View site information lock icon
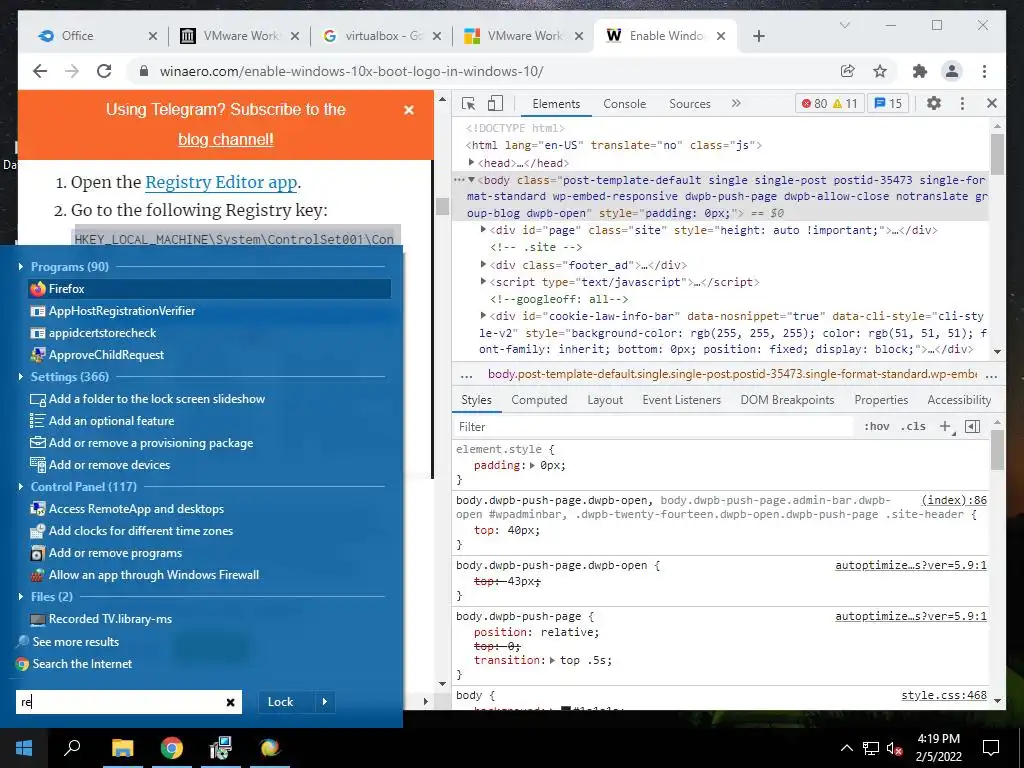1024x768 pixels. [144, 71]
